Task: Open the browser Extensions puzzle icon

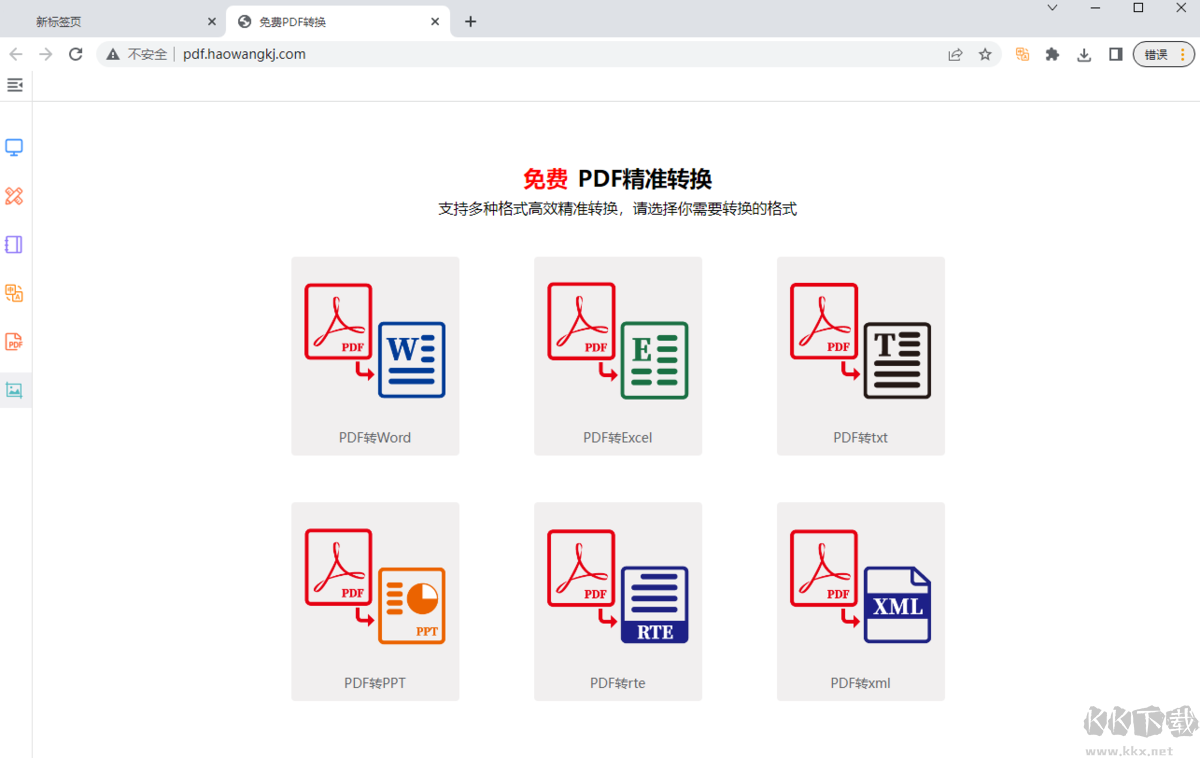Action: [x=1052, y=54]
